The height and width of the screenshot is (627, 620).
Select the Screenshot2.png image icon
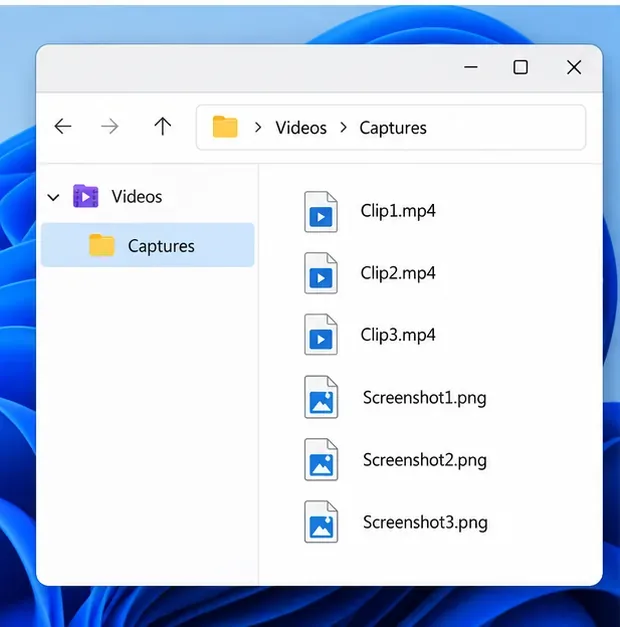coord(321,459)
